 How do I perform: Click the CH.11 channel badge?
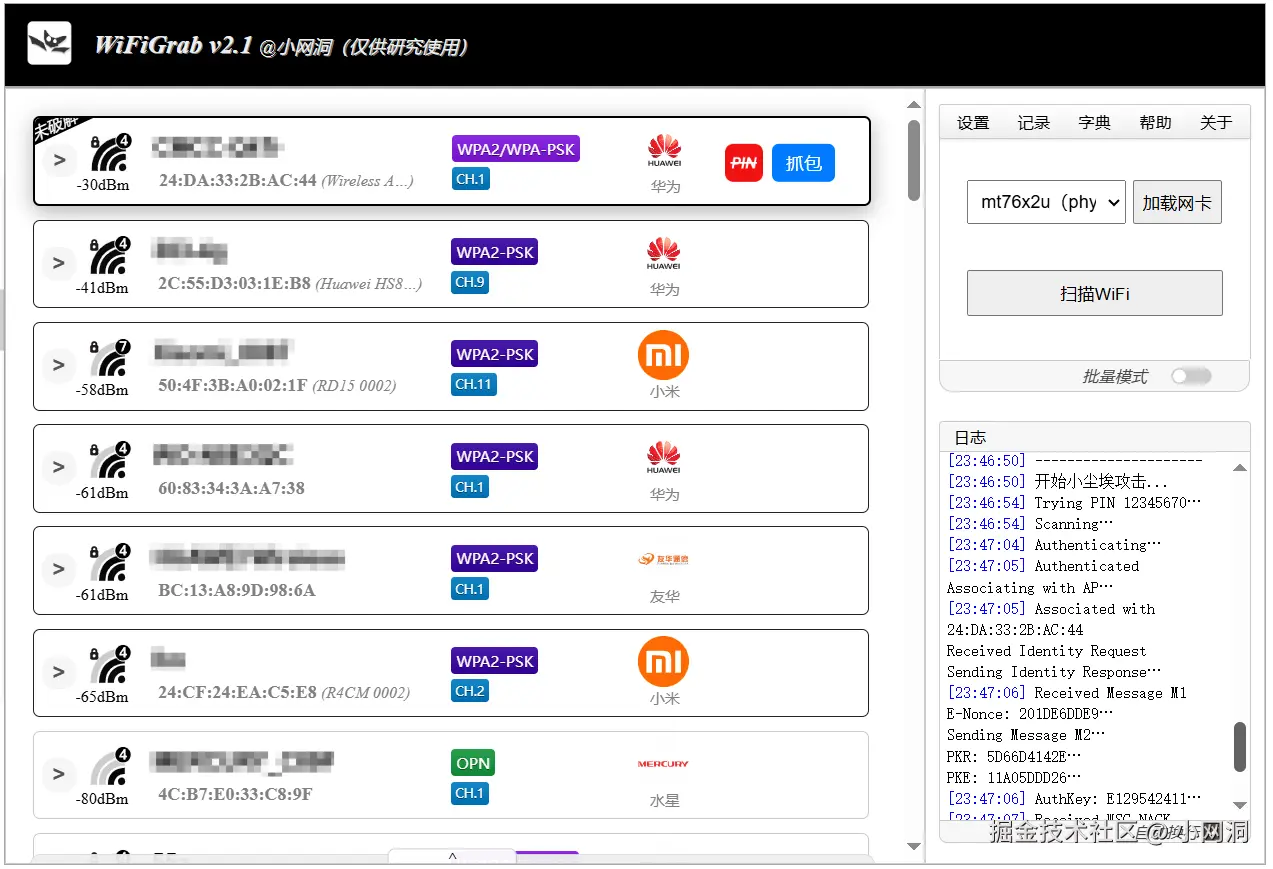pyautogui.click(x=474, y=384)
